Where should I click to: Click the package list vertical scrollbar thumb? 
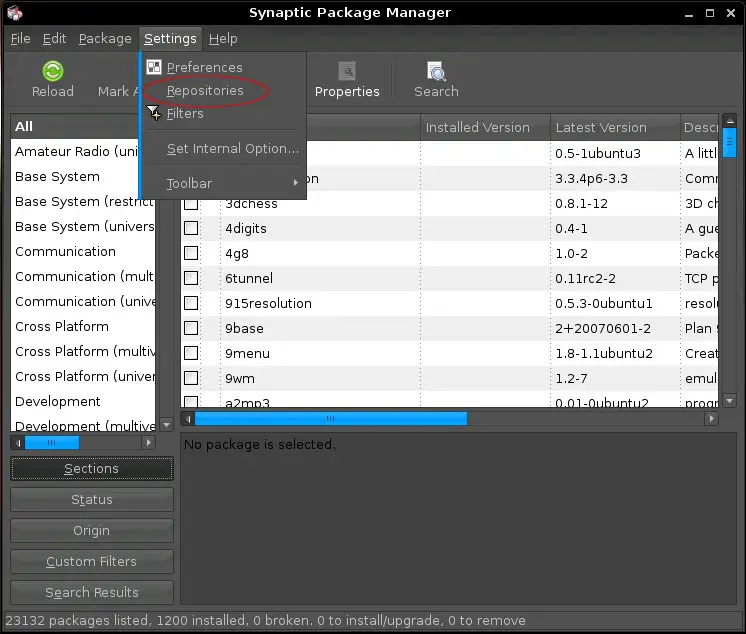[x=729, y=142]
